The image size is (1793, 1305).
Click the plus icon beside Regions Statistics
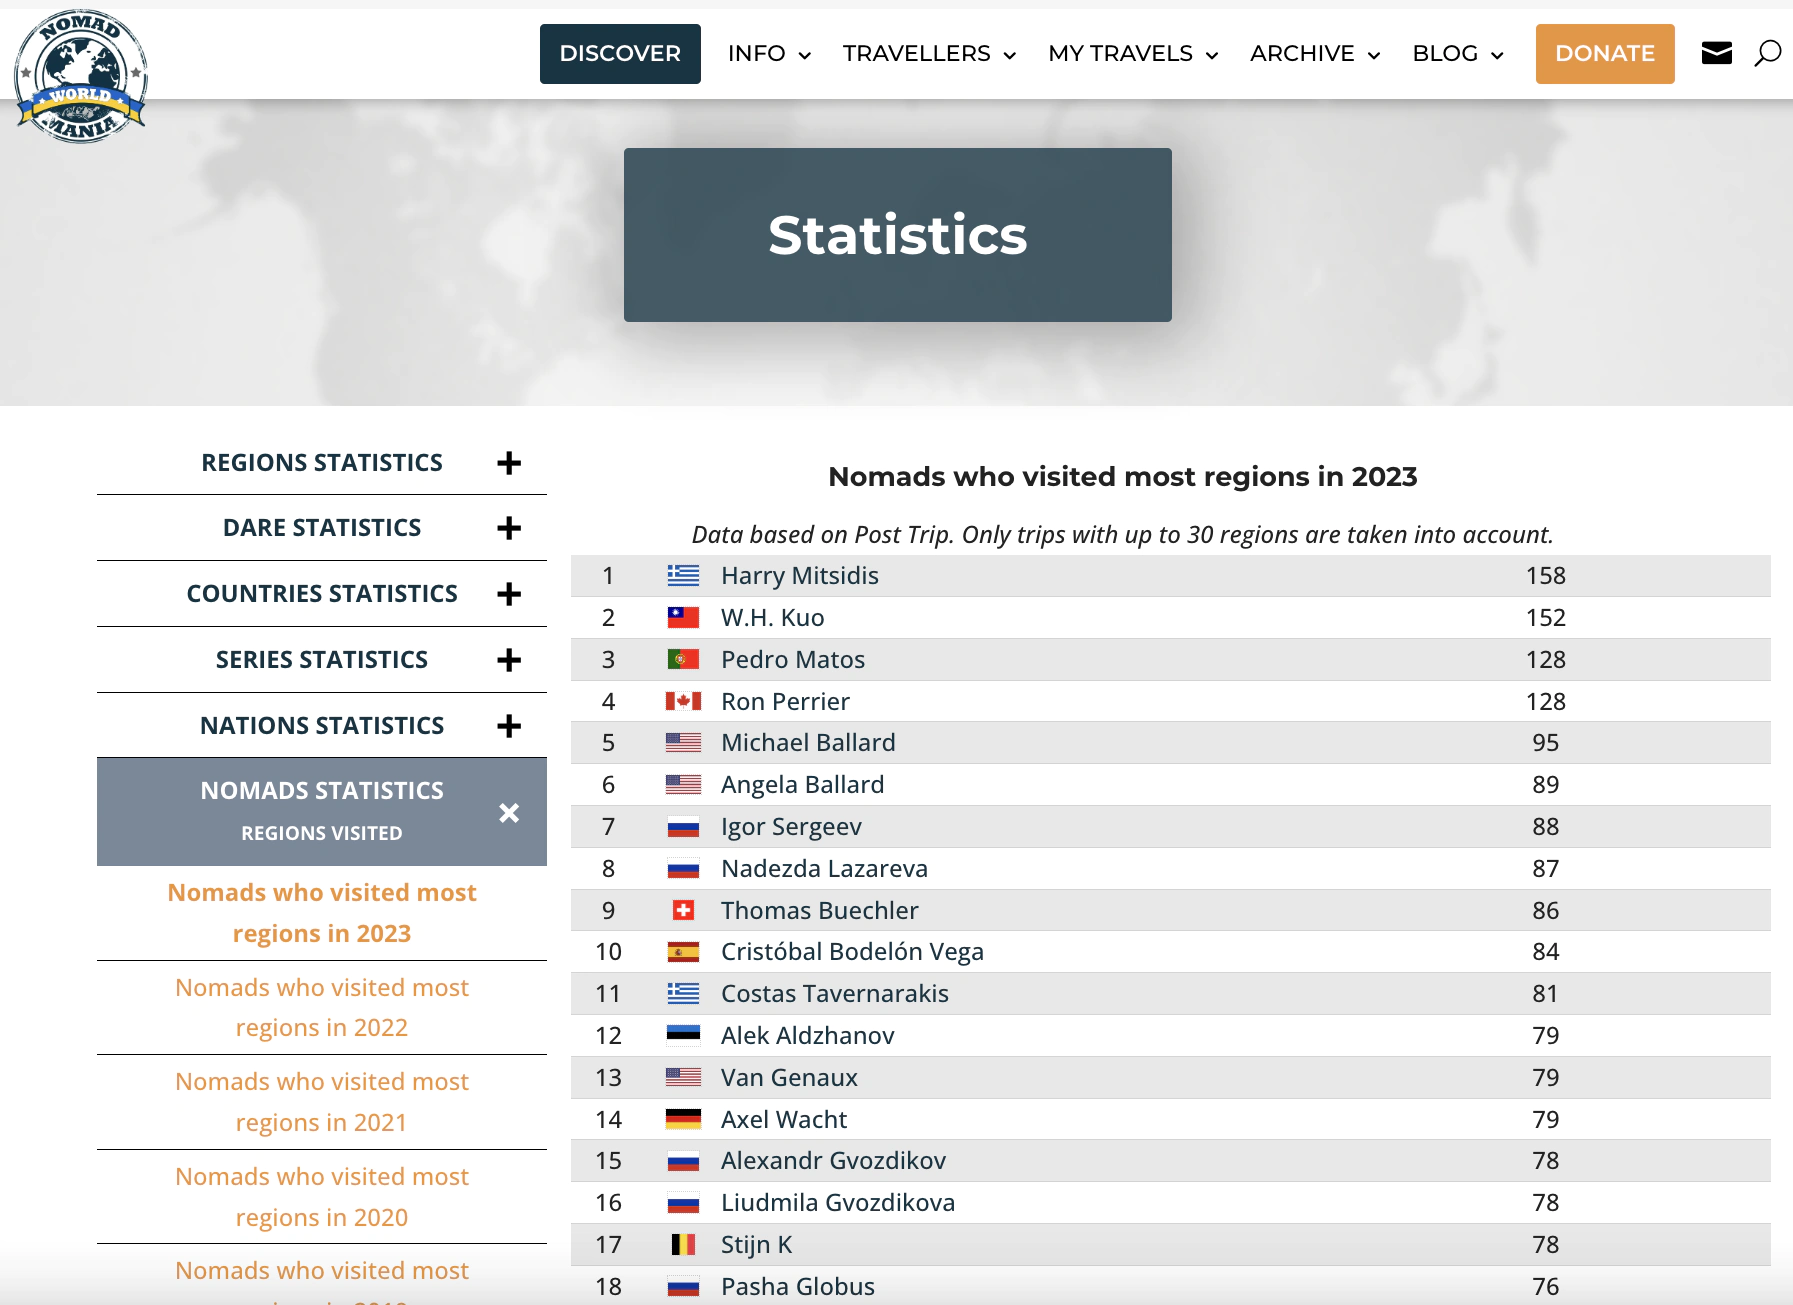[x=509, y=463]
